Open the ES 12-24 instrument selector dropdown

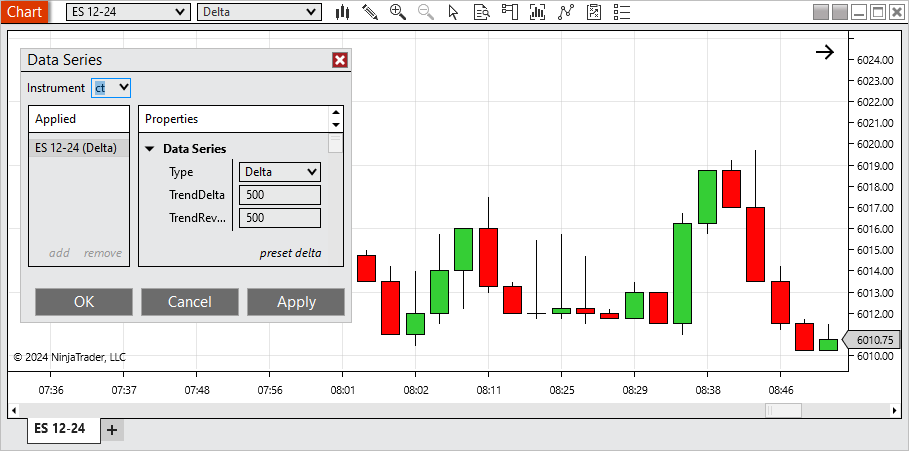click(x=128, y=12)
